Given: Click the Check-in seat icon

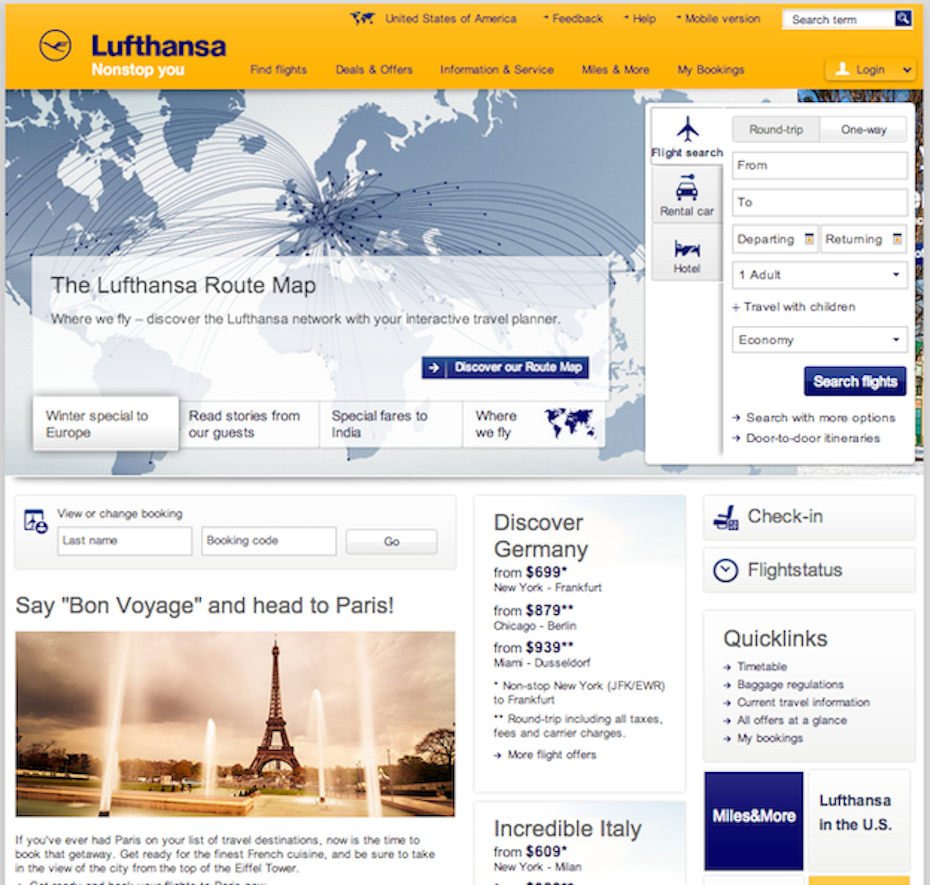Looking at the screenshot, I should pos(725,517).
